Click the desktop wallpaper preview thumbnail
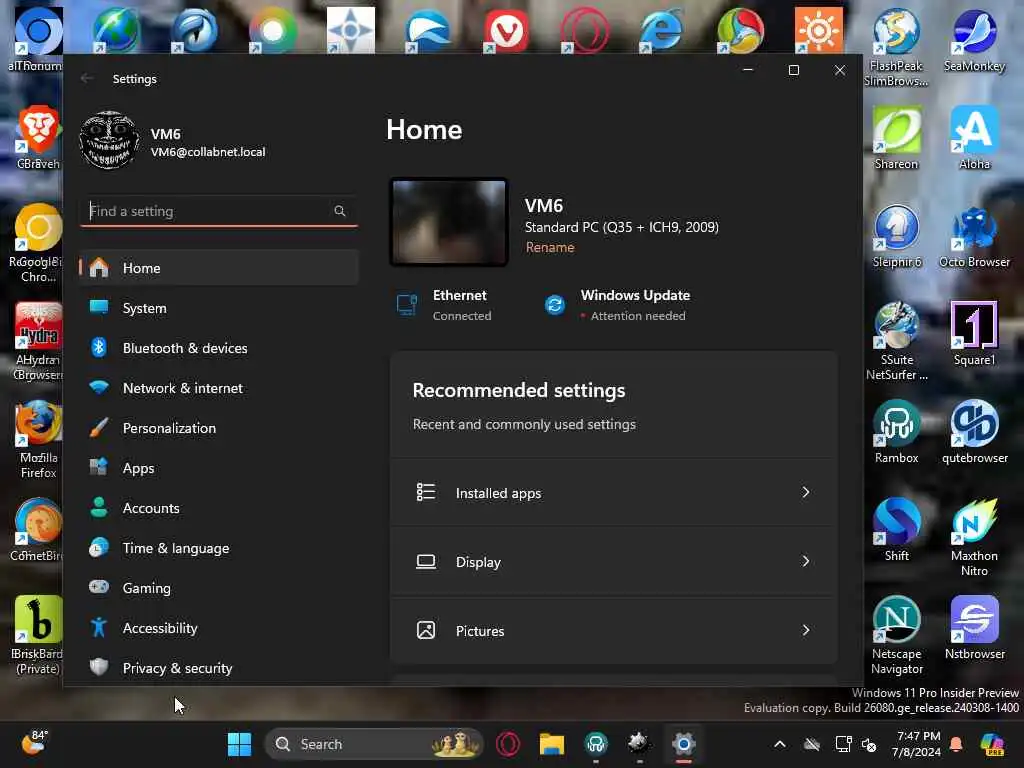This screenshot has height=768, width=1024. click(449, 222)
